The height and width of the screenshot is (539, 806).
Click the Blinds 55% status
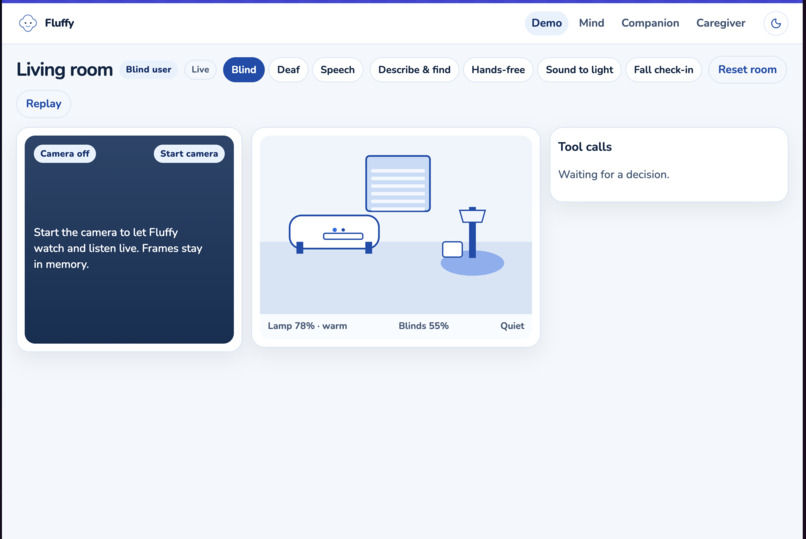pyautogui.click(x=424, y=326)
